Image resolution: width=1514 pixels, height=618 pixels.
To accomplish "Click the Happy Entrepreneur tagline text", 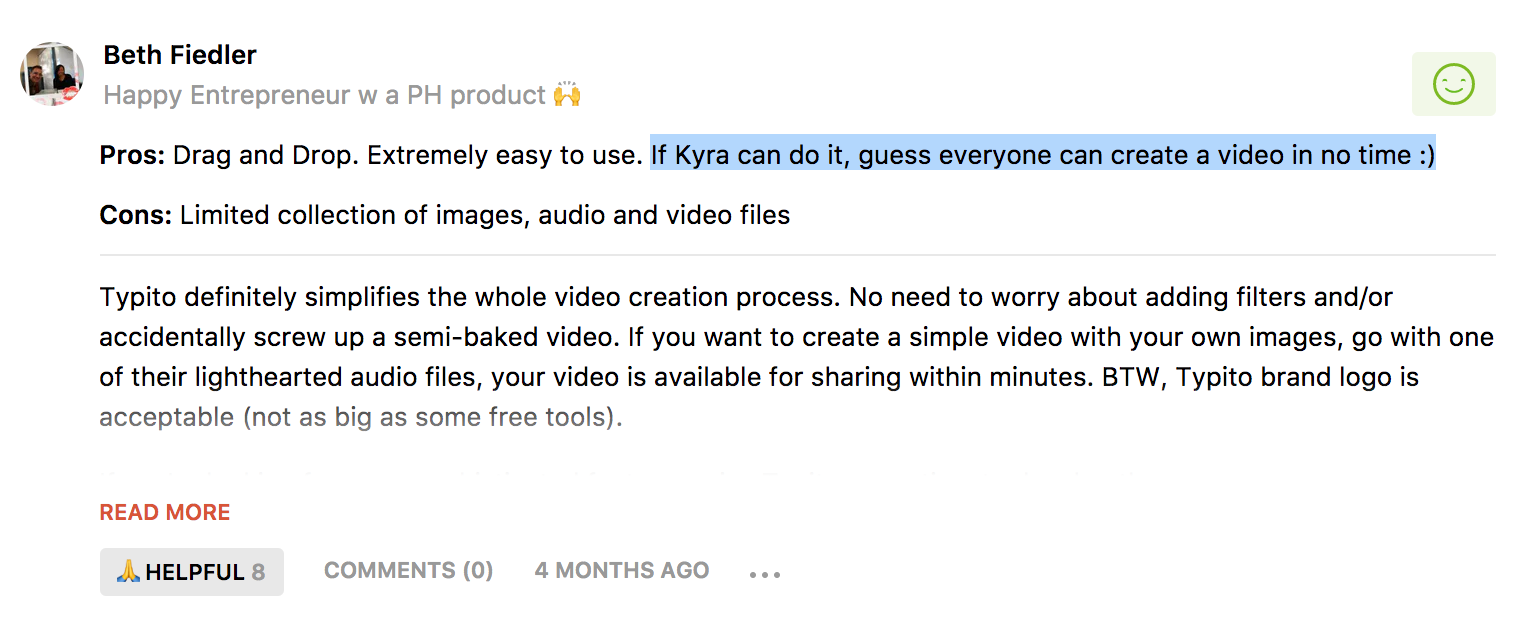I will [324, 95].
